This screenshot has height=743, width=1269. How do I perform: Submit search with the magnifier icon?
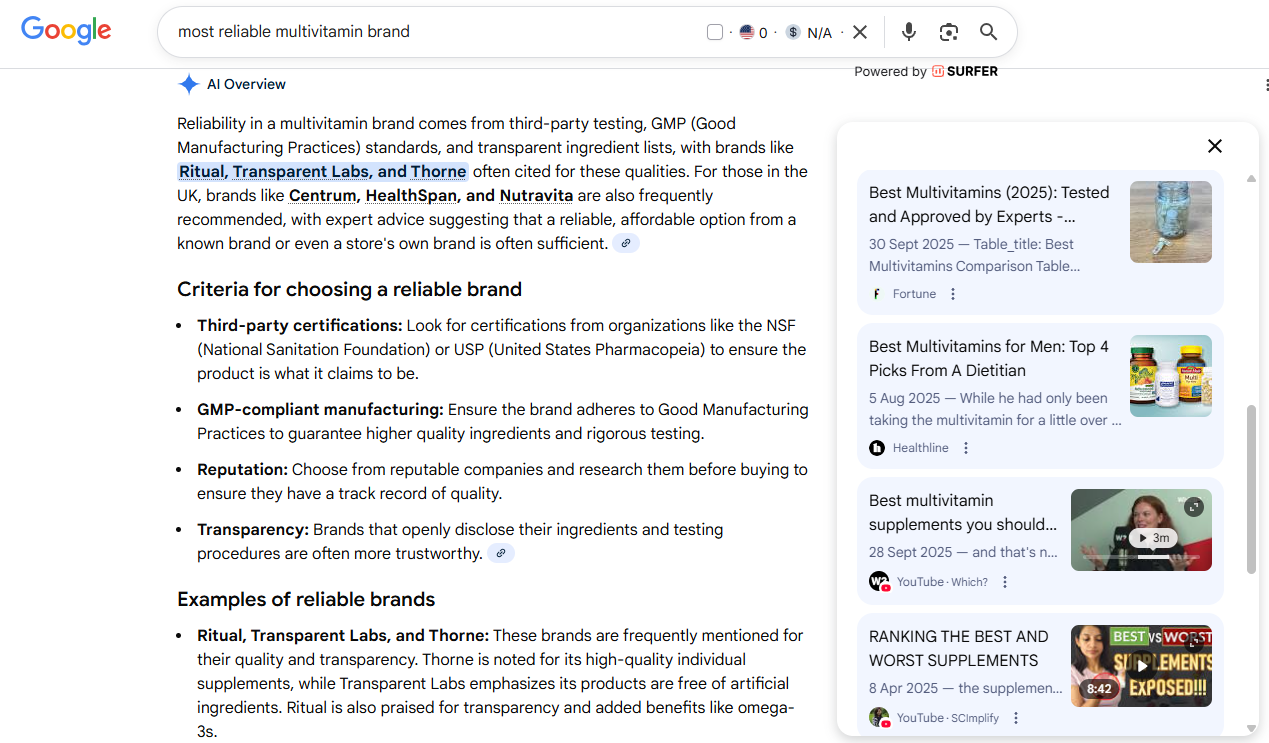coord(988,32)
